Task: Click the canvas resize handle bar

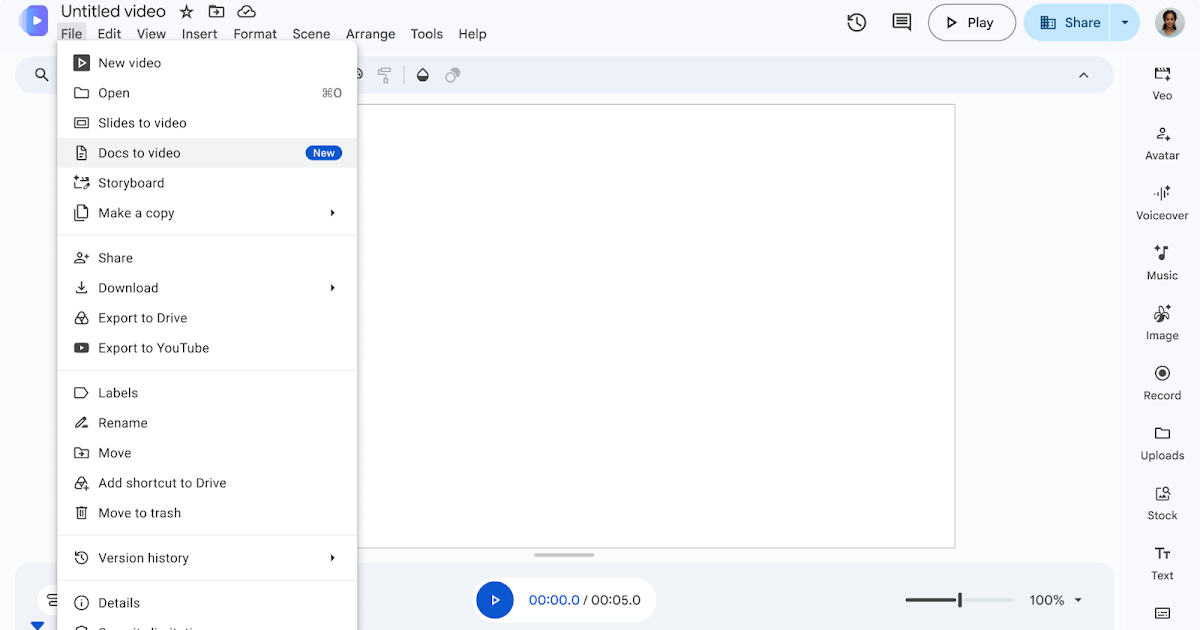Action: tap(564, 555)
